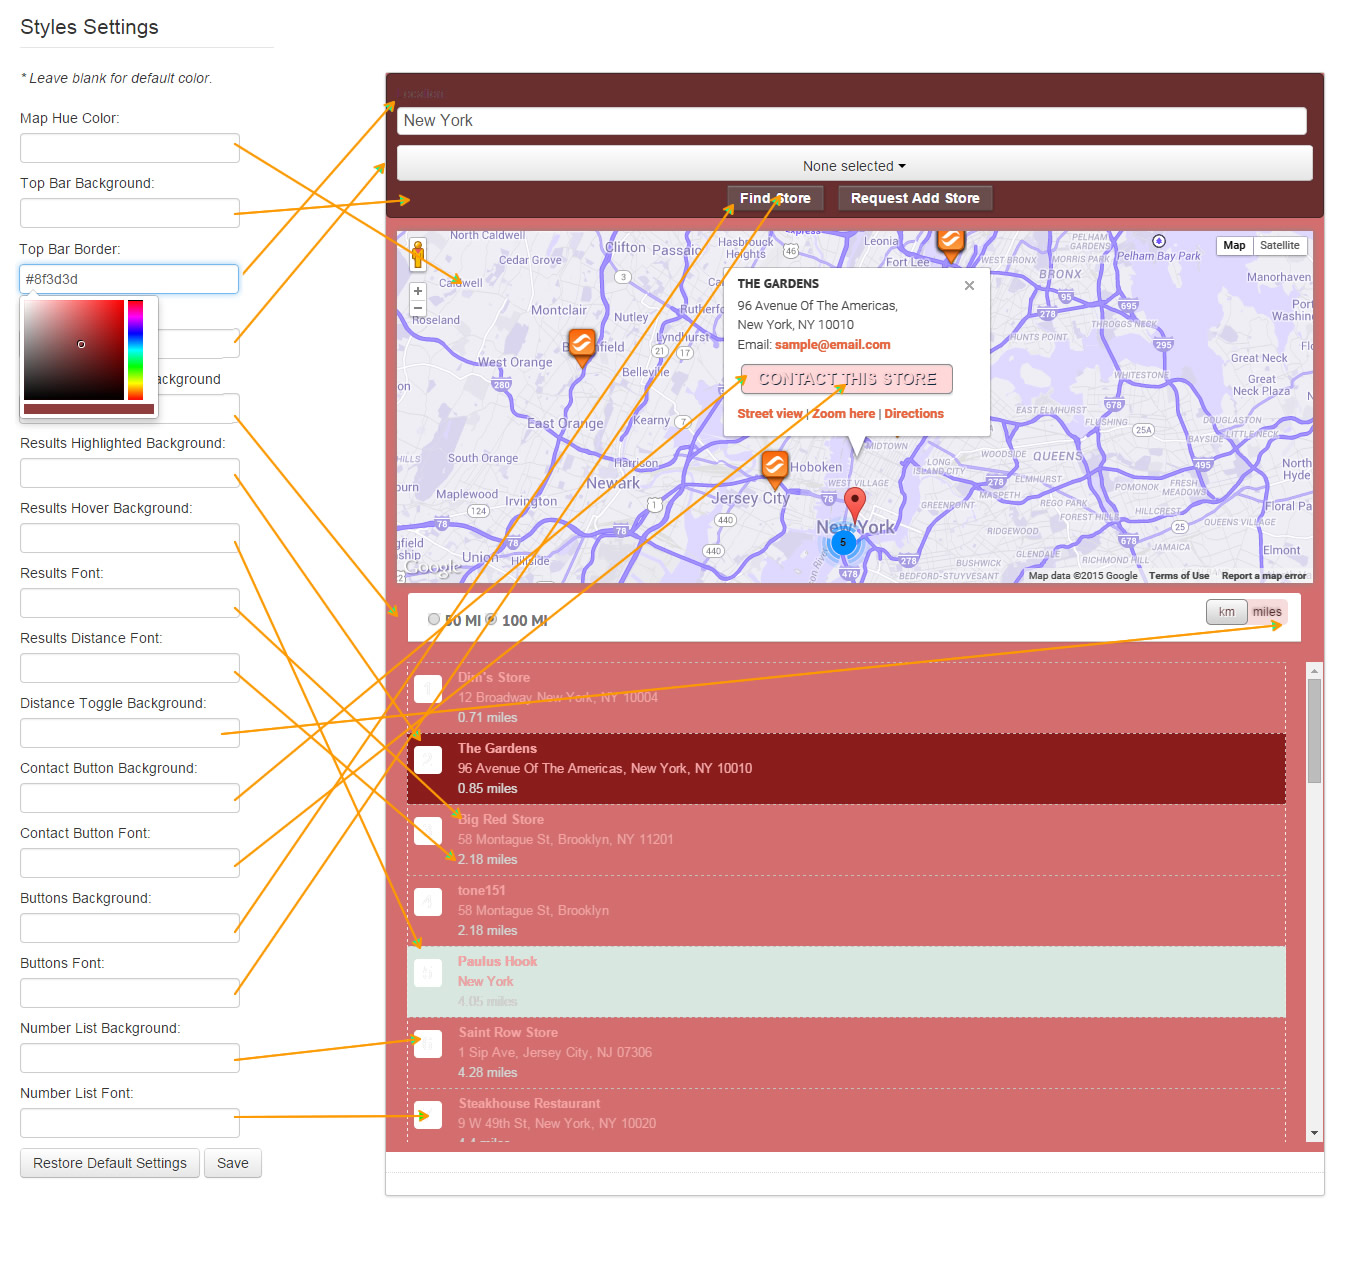Select the Map view tab
Image resolution: width=1360 pixels, height=1272 pixels.
click(x=1234, y=245)
